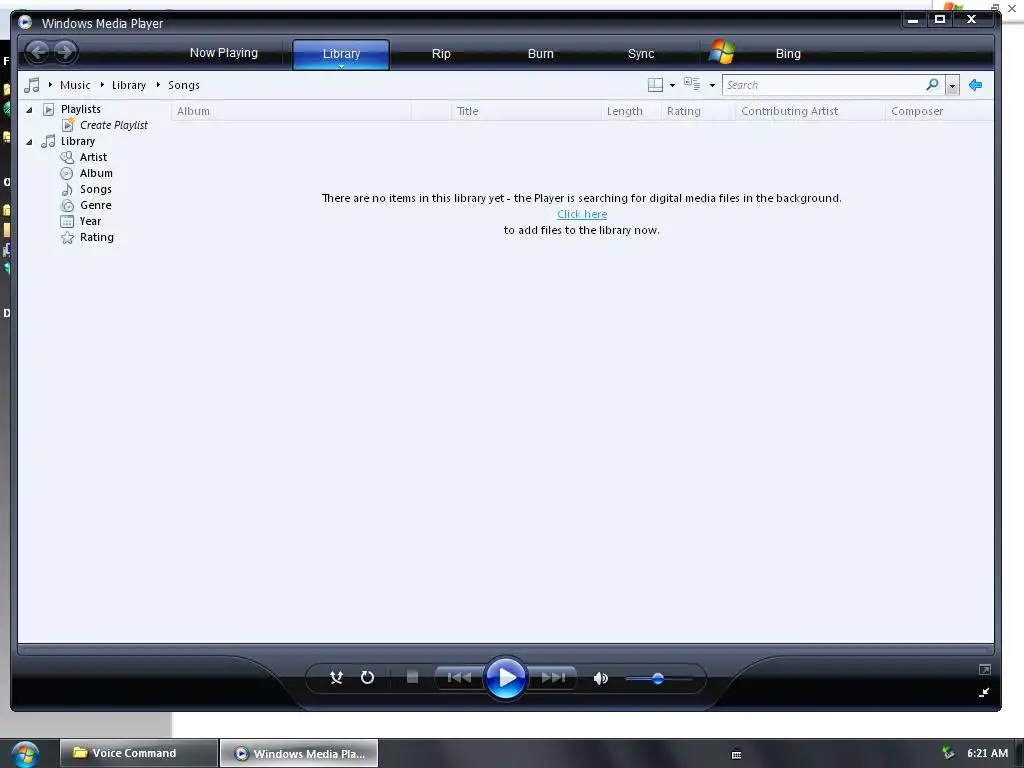This screenshot has height=768, width=1024.
Task: Select Year in the library tree
Action: click(90, 221)
